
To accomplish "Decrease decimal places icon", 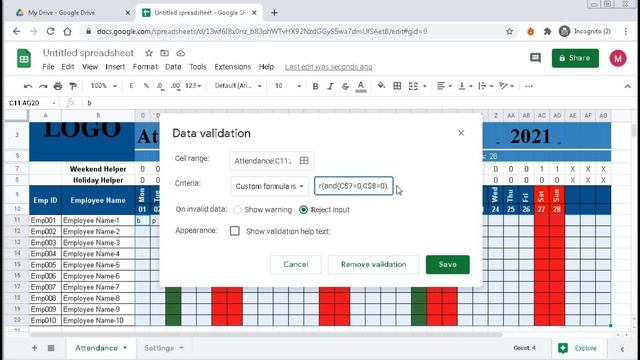I will (160, 86).
